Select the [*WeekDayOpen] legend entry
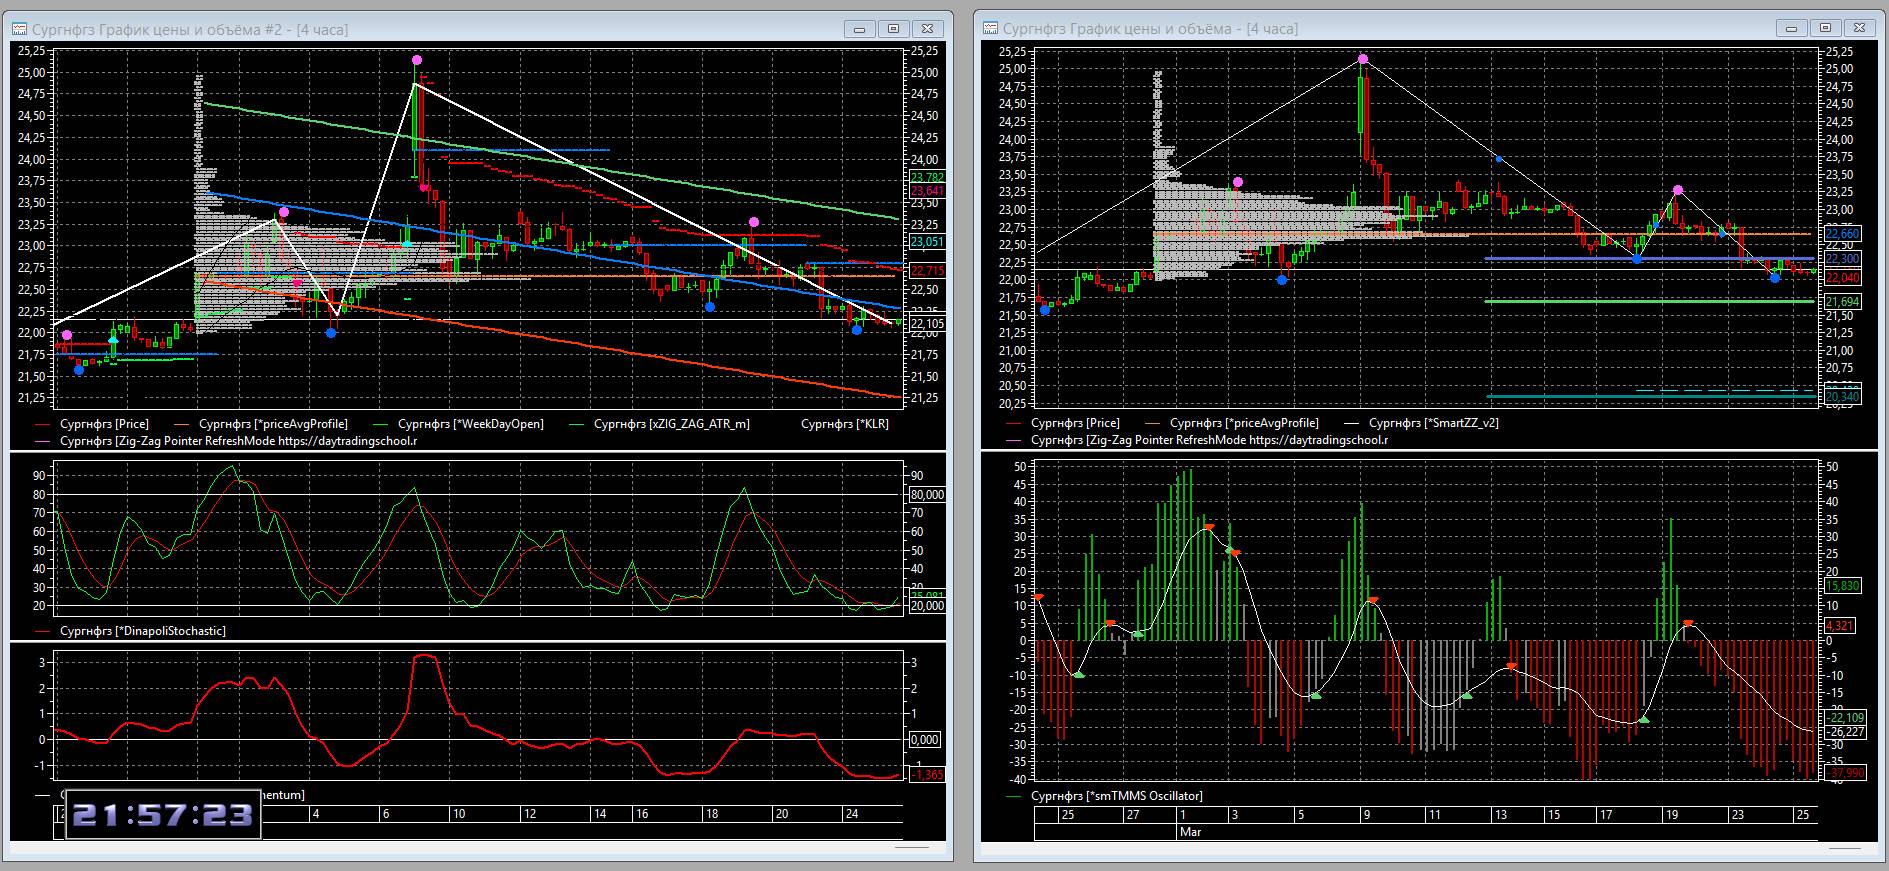The image size is (1889, 871). (x=471, y=424)
